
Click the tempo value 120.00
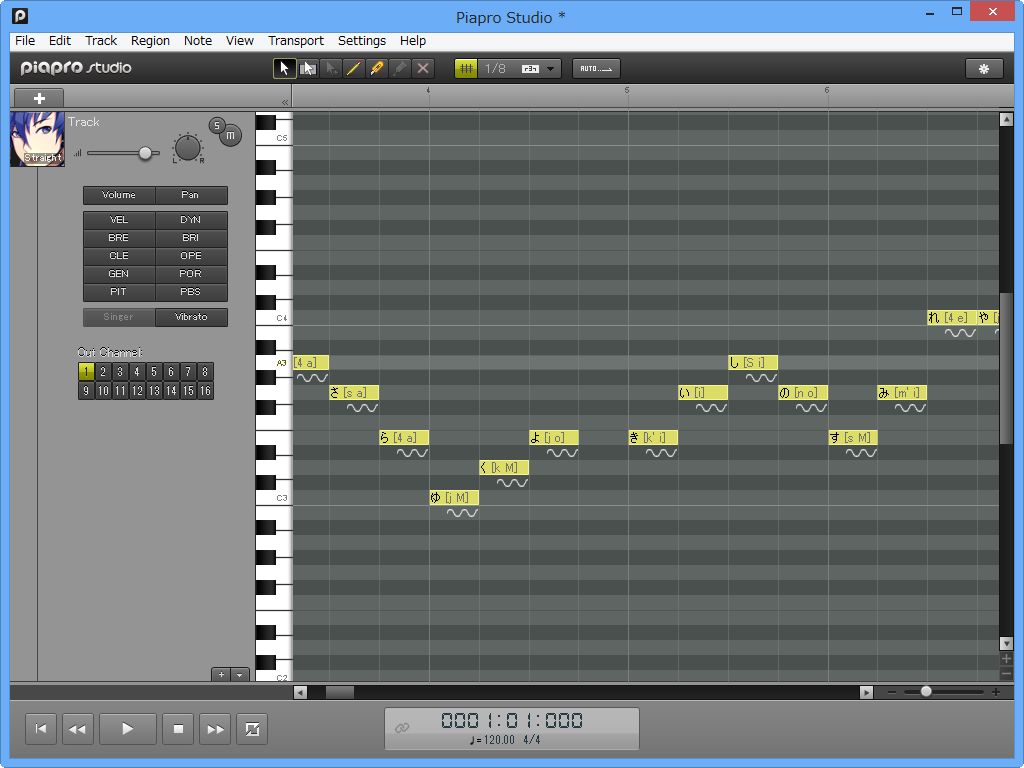pos(499,740)
